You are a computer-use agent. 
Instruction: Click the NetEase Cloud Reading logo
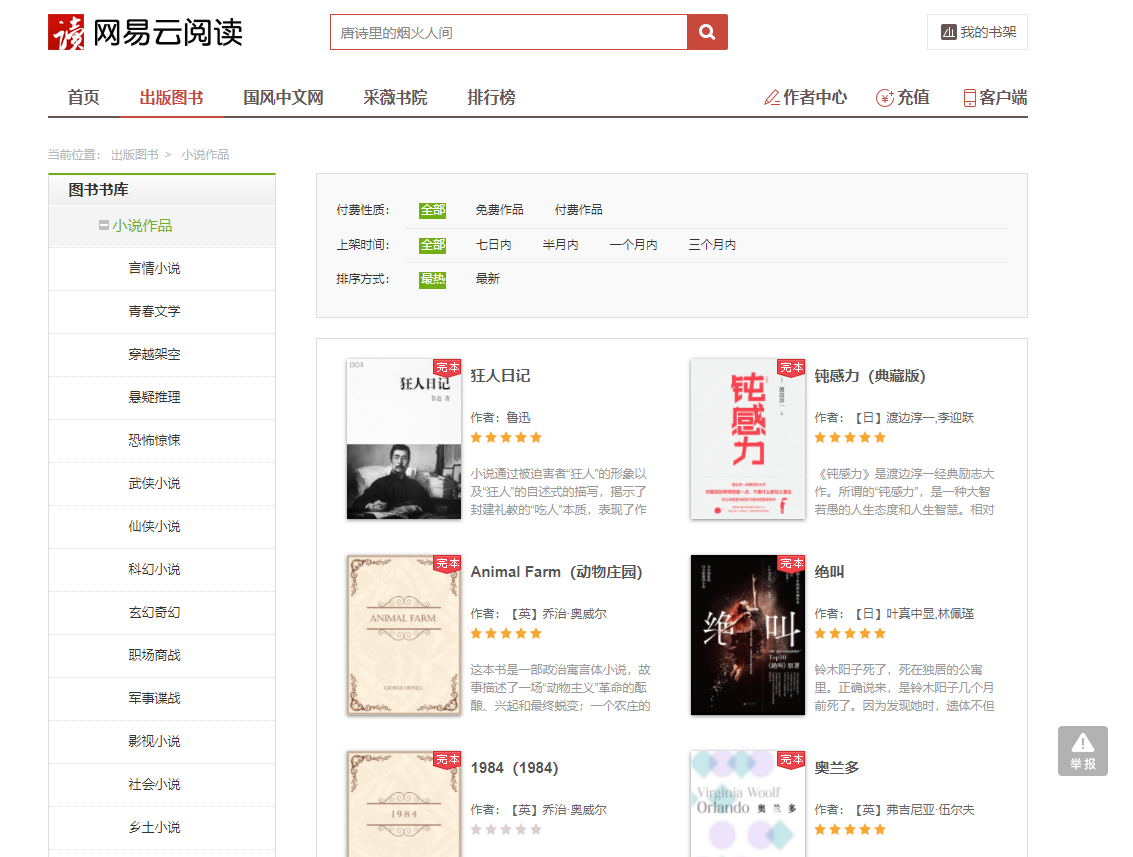tap(145, 33)
